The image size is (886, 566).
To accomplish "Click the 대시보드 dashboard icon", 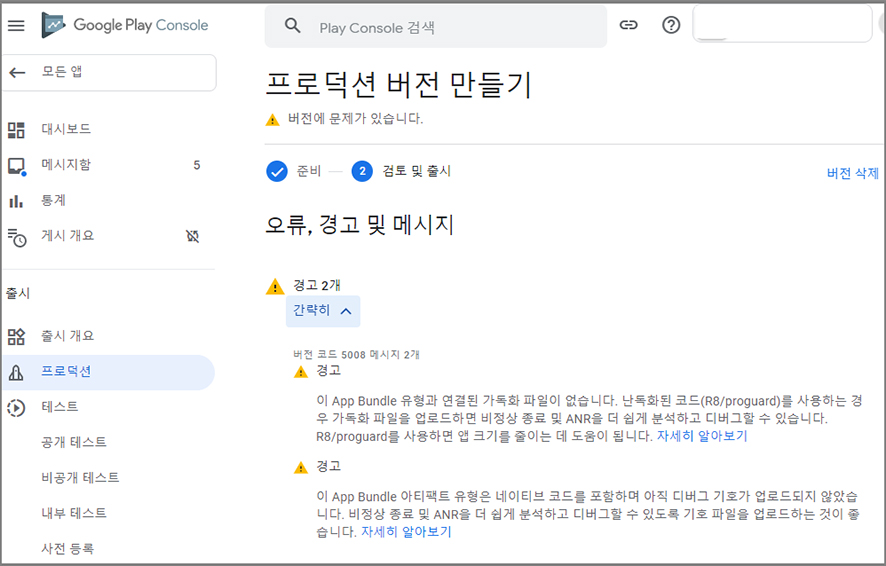I will coord(16,130).
